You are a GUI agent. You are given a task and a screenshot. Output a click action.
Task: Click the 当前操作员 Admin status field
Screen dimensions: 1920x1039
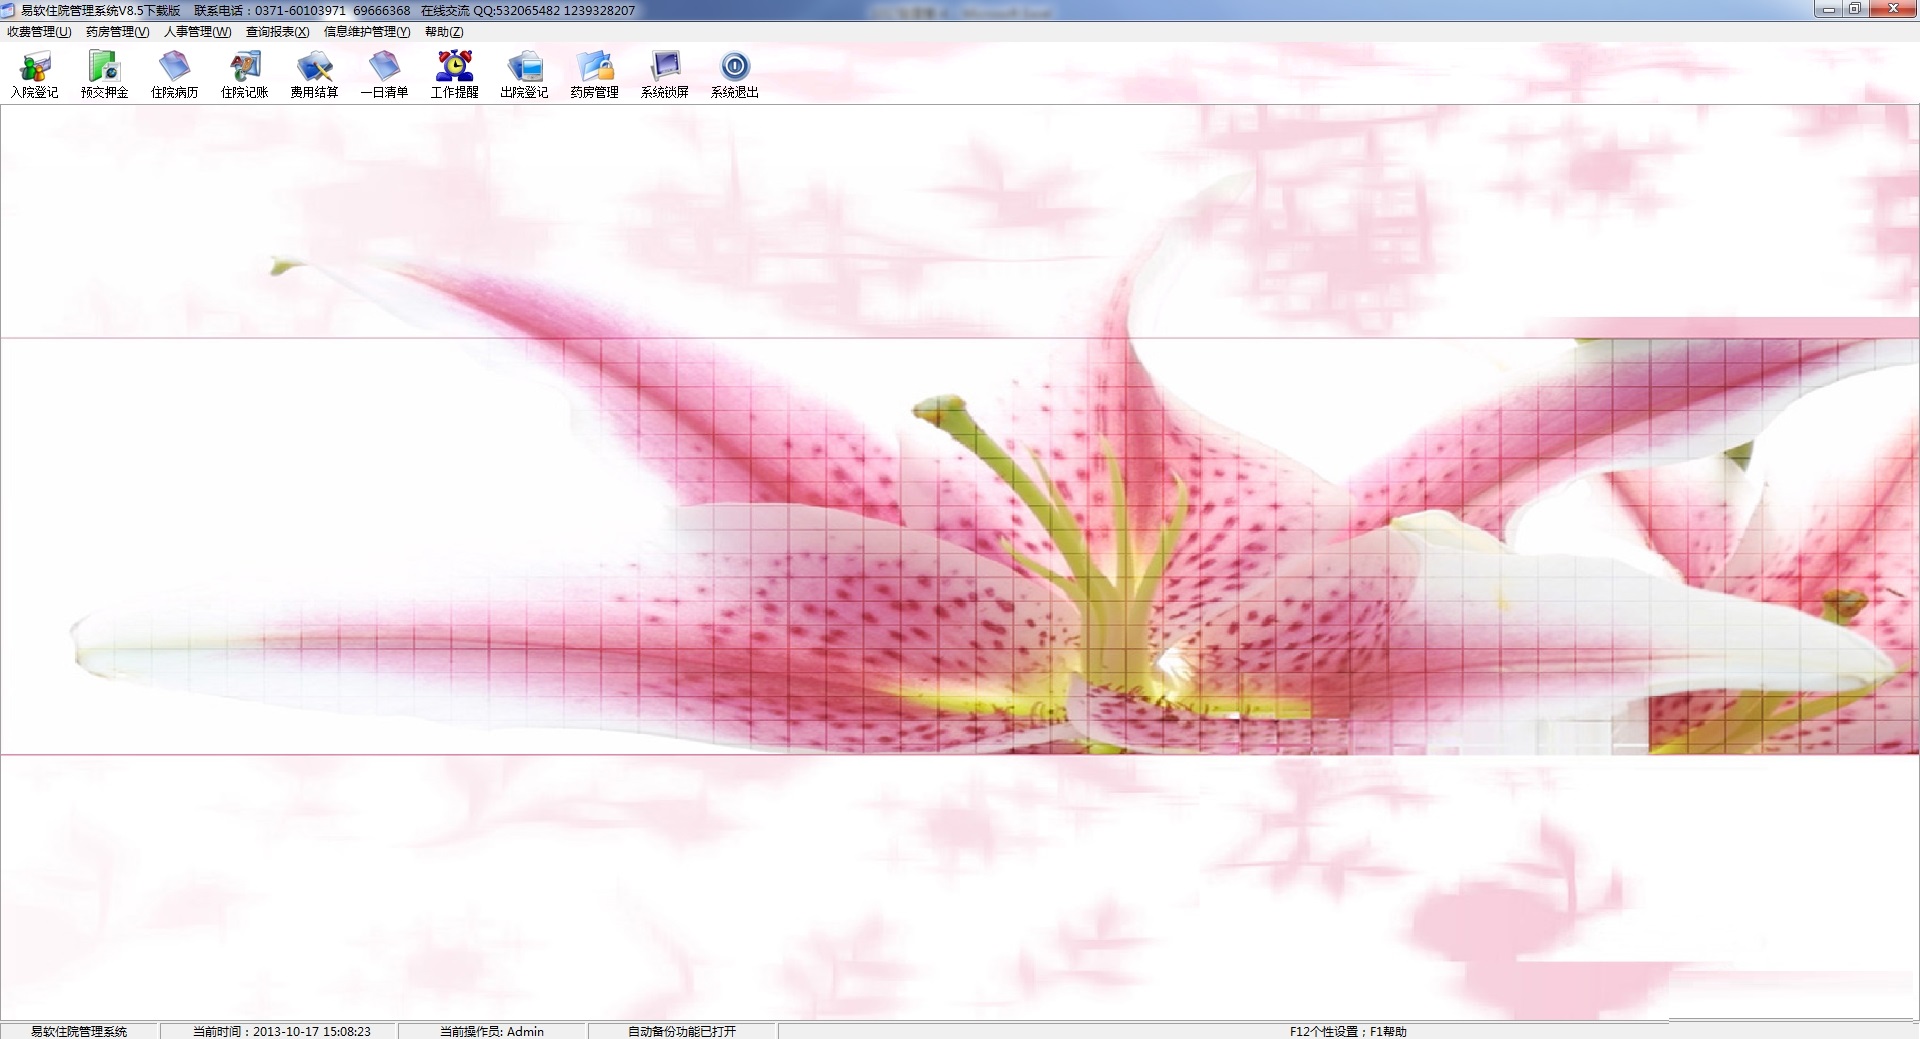492,1031
